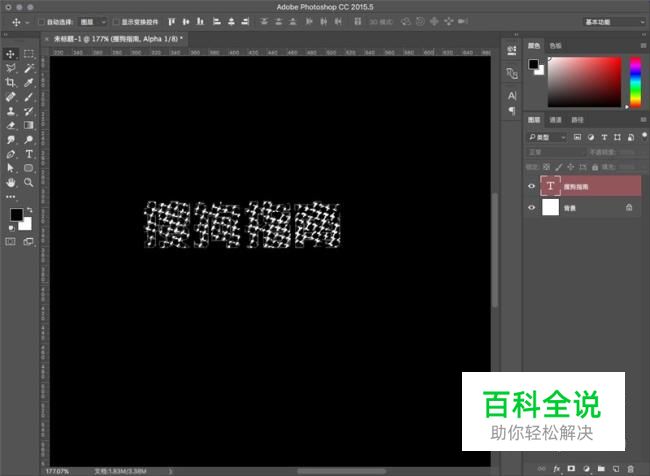
Task: Swap foreground and background colors in toolbox
Action: pyautogui.click(x=29, y=210)
